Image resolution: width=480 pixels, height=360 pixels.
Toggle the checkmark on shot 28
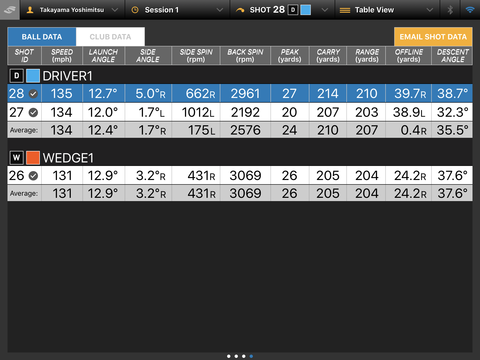click(33, 94)
